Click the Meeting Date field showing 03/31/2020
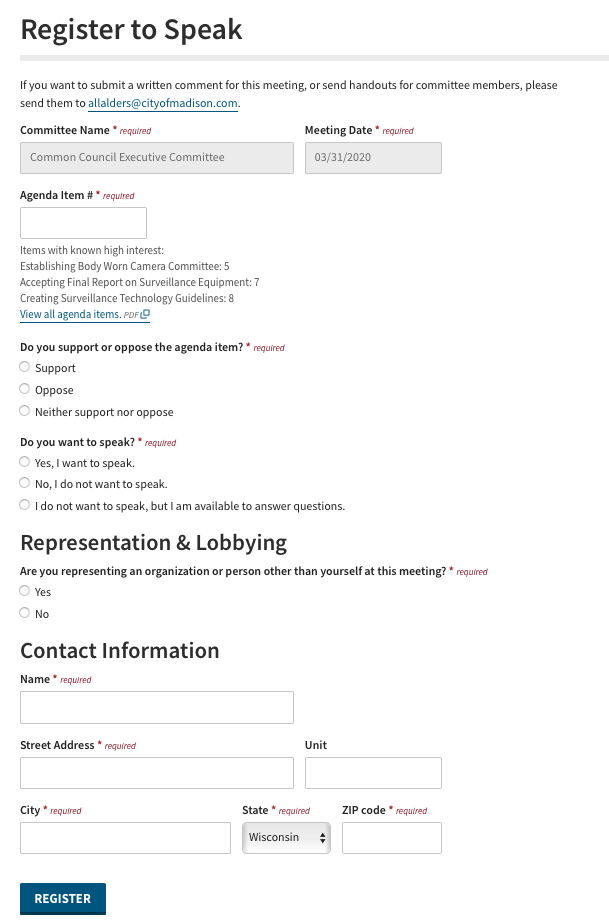This screenshot has width=609, height=922. point(373,158)
